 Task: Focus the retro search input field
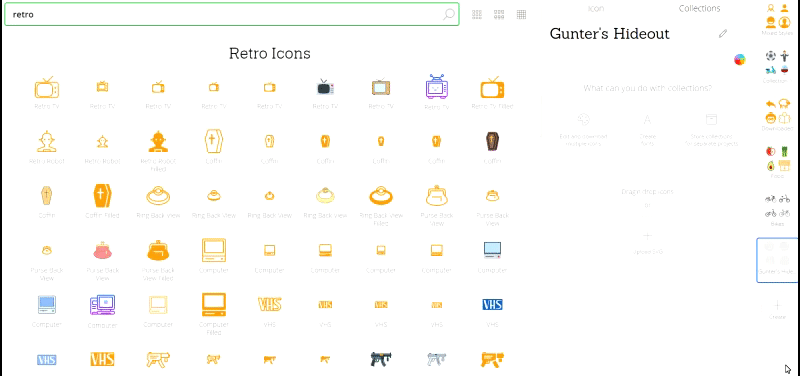coord(232,14)
